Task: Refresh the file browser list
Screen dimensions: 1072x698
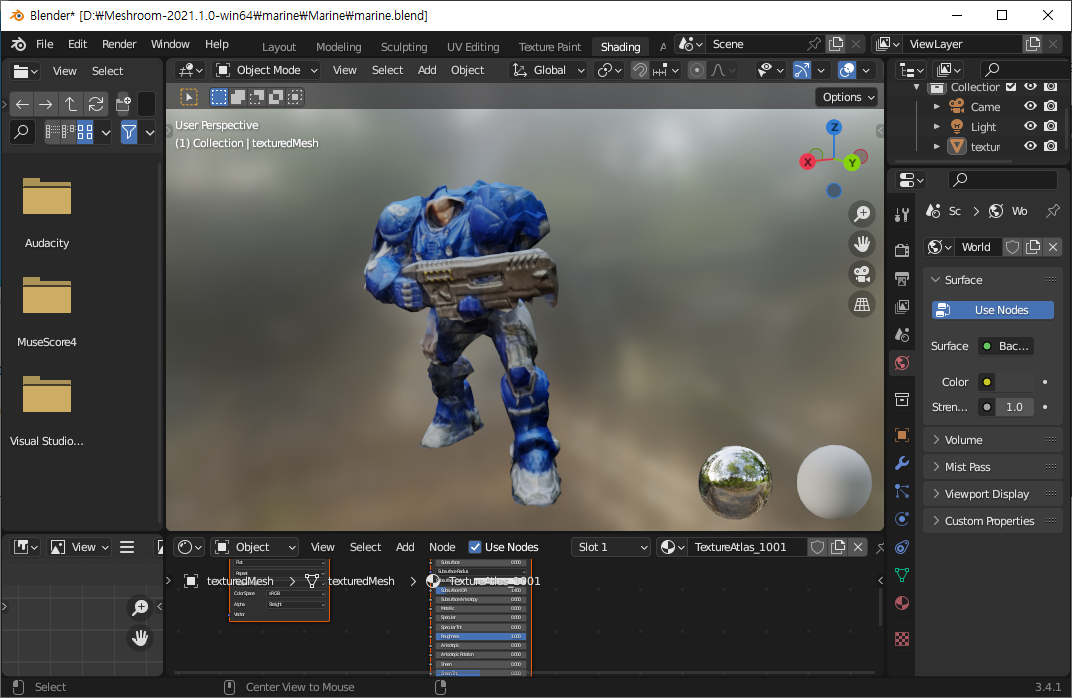Action: [96, 104]
